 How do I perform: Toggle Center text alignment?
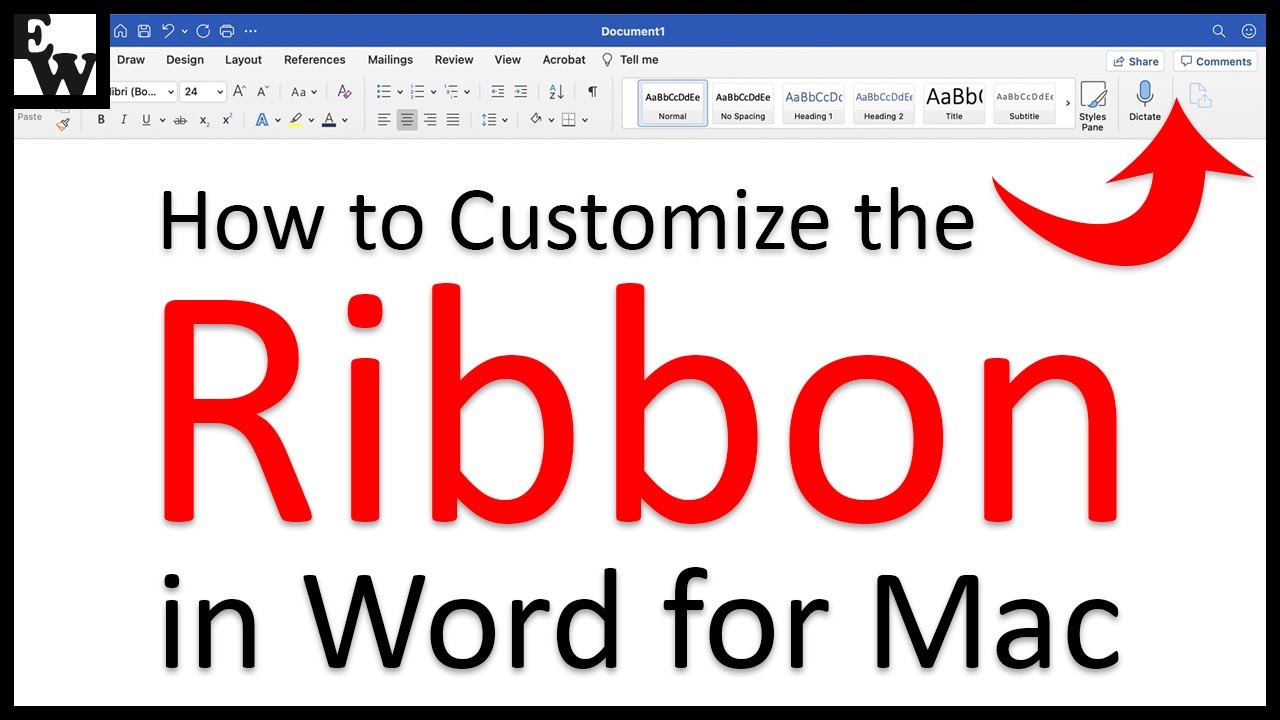(x=407, y=120)
